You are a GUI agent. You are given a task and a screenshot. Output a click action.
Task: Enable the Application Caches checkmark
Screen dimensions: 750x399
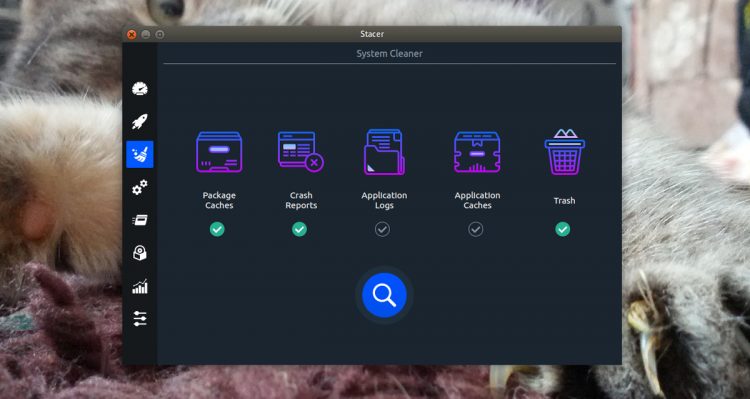[x=475, y=230]
